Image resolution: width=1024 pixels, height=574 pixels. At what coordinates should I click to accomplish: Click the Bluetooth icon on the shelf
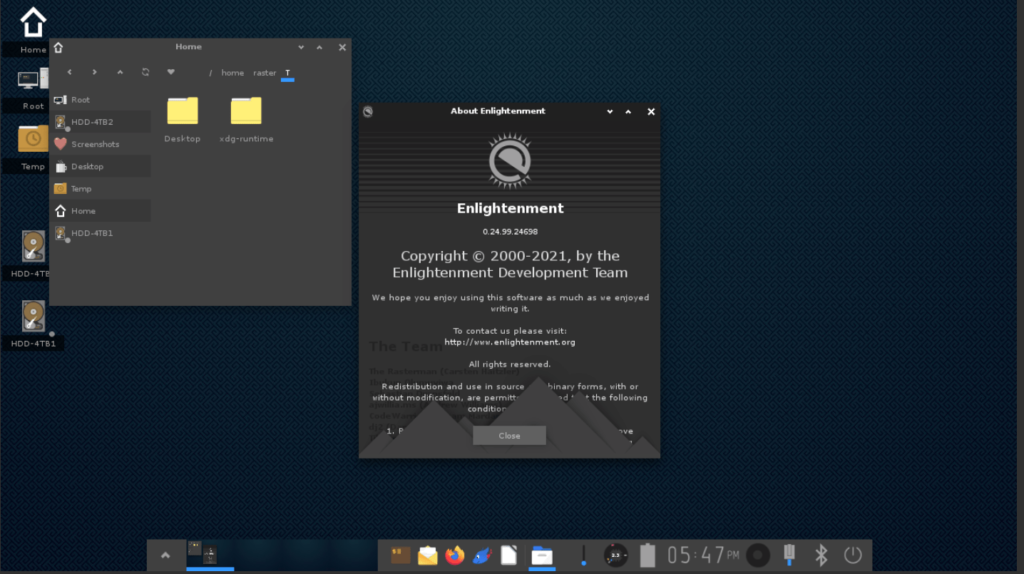(x=821, y=555)
